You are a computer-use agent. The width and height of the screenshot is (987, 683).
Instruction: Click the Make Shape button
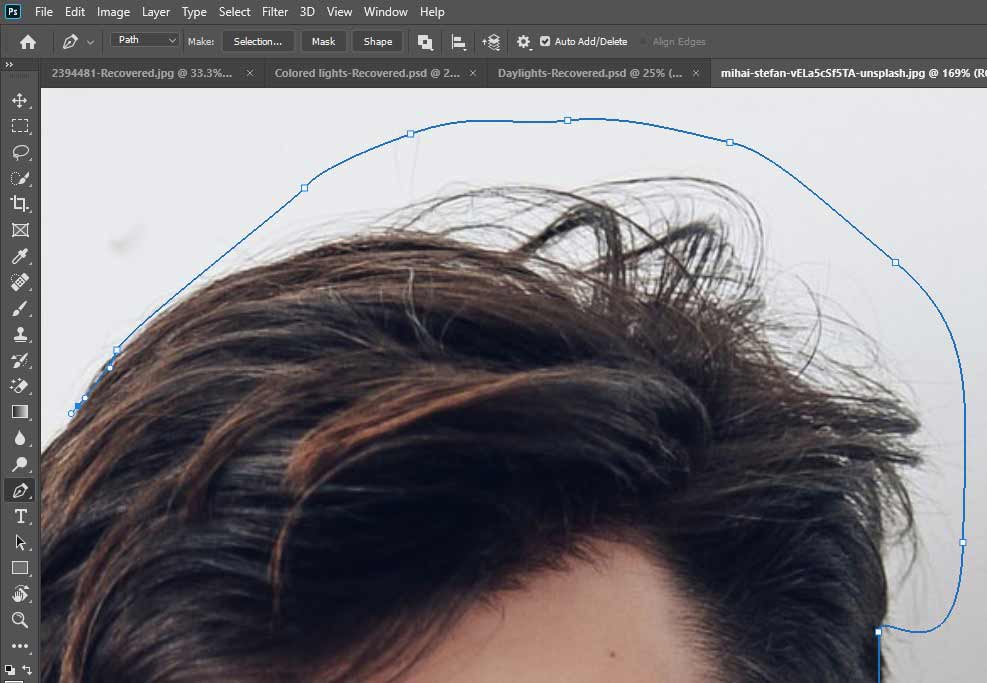378,42
